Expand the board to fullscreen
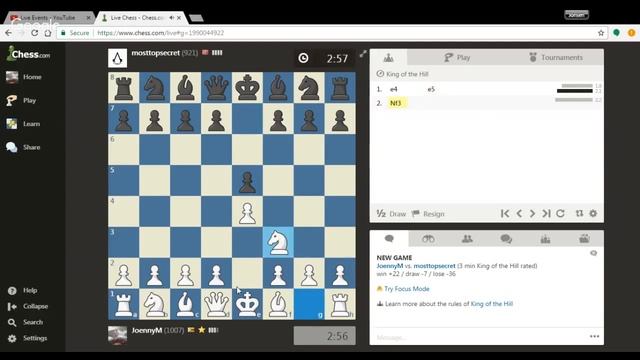This screenshot has height=360, width=640. (363, 53)
